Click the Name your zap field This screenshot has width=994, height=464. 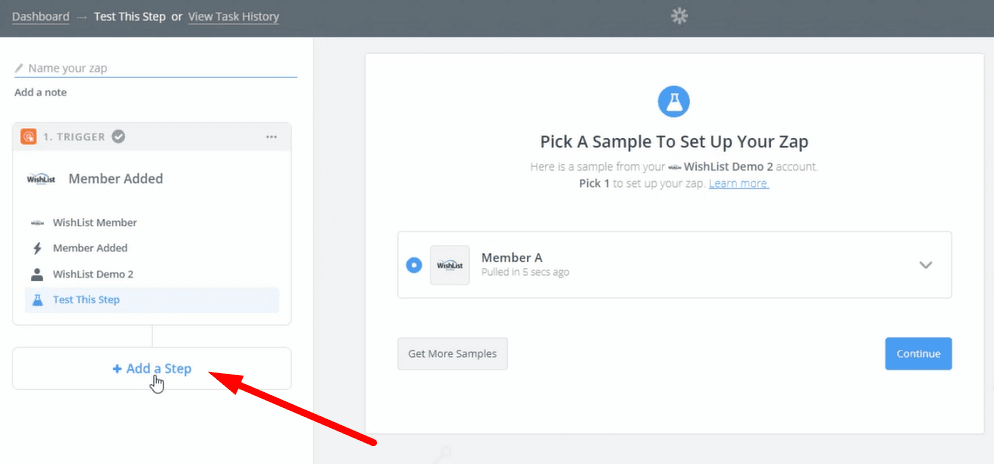(156, 68)
